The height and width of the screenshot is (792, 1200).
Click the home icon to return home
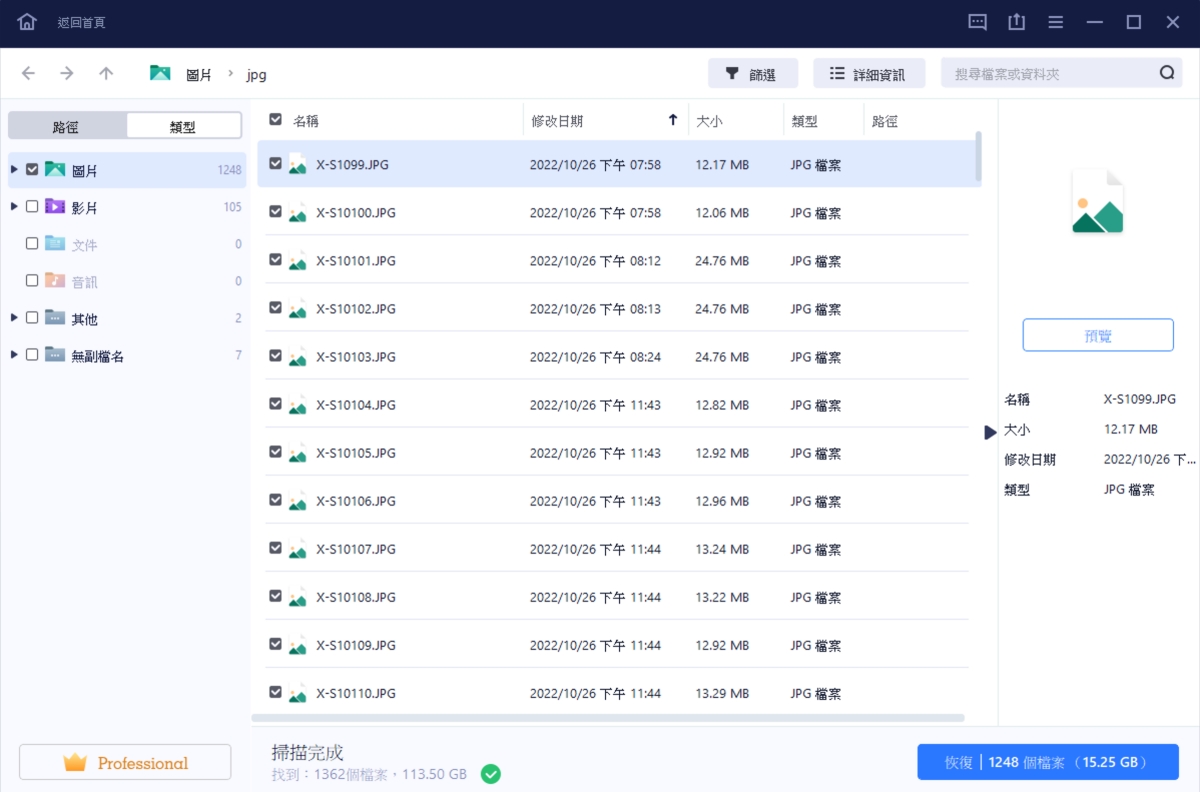[x=27, y=22]
